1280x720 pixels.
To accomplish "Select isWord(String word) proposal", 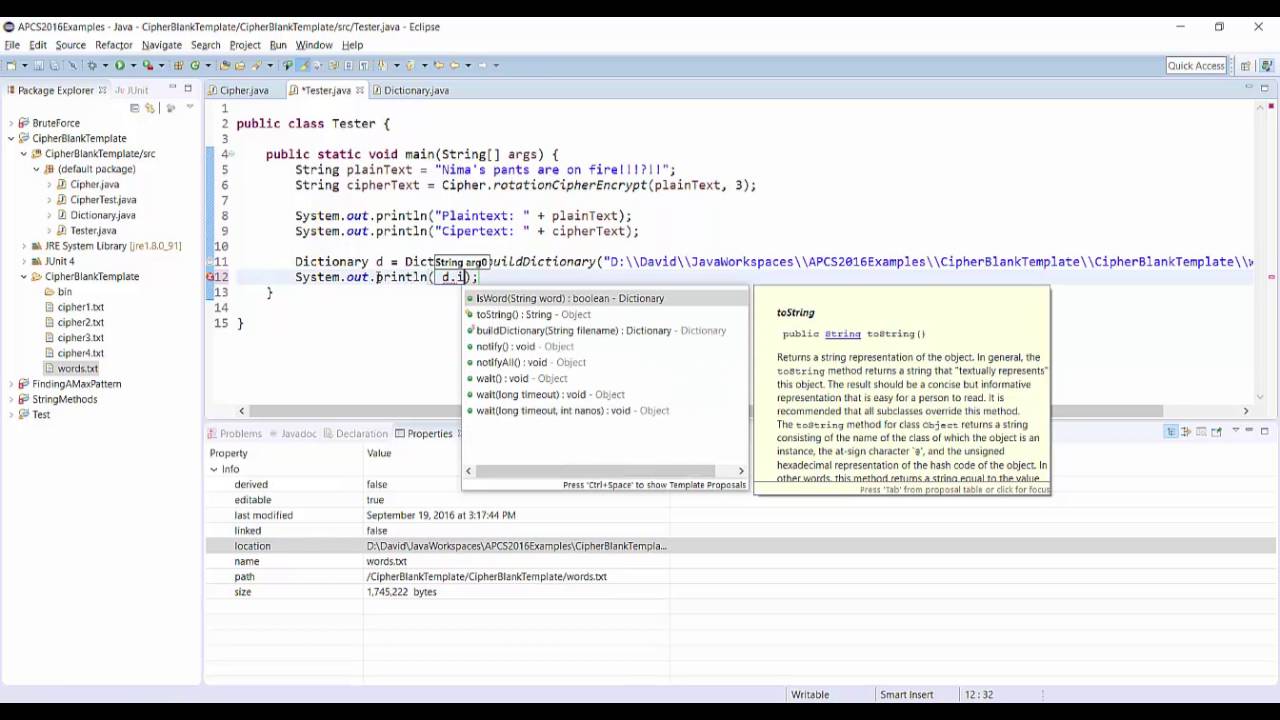I will tap(604, 298).
